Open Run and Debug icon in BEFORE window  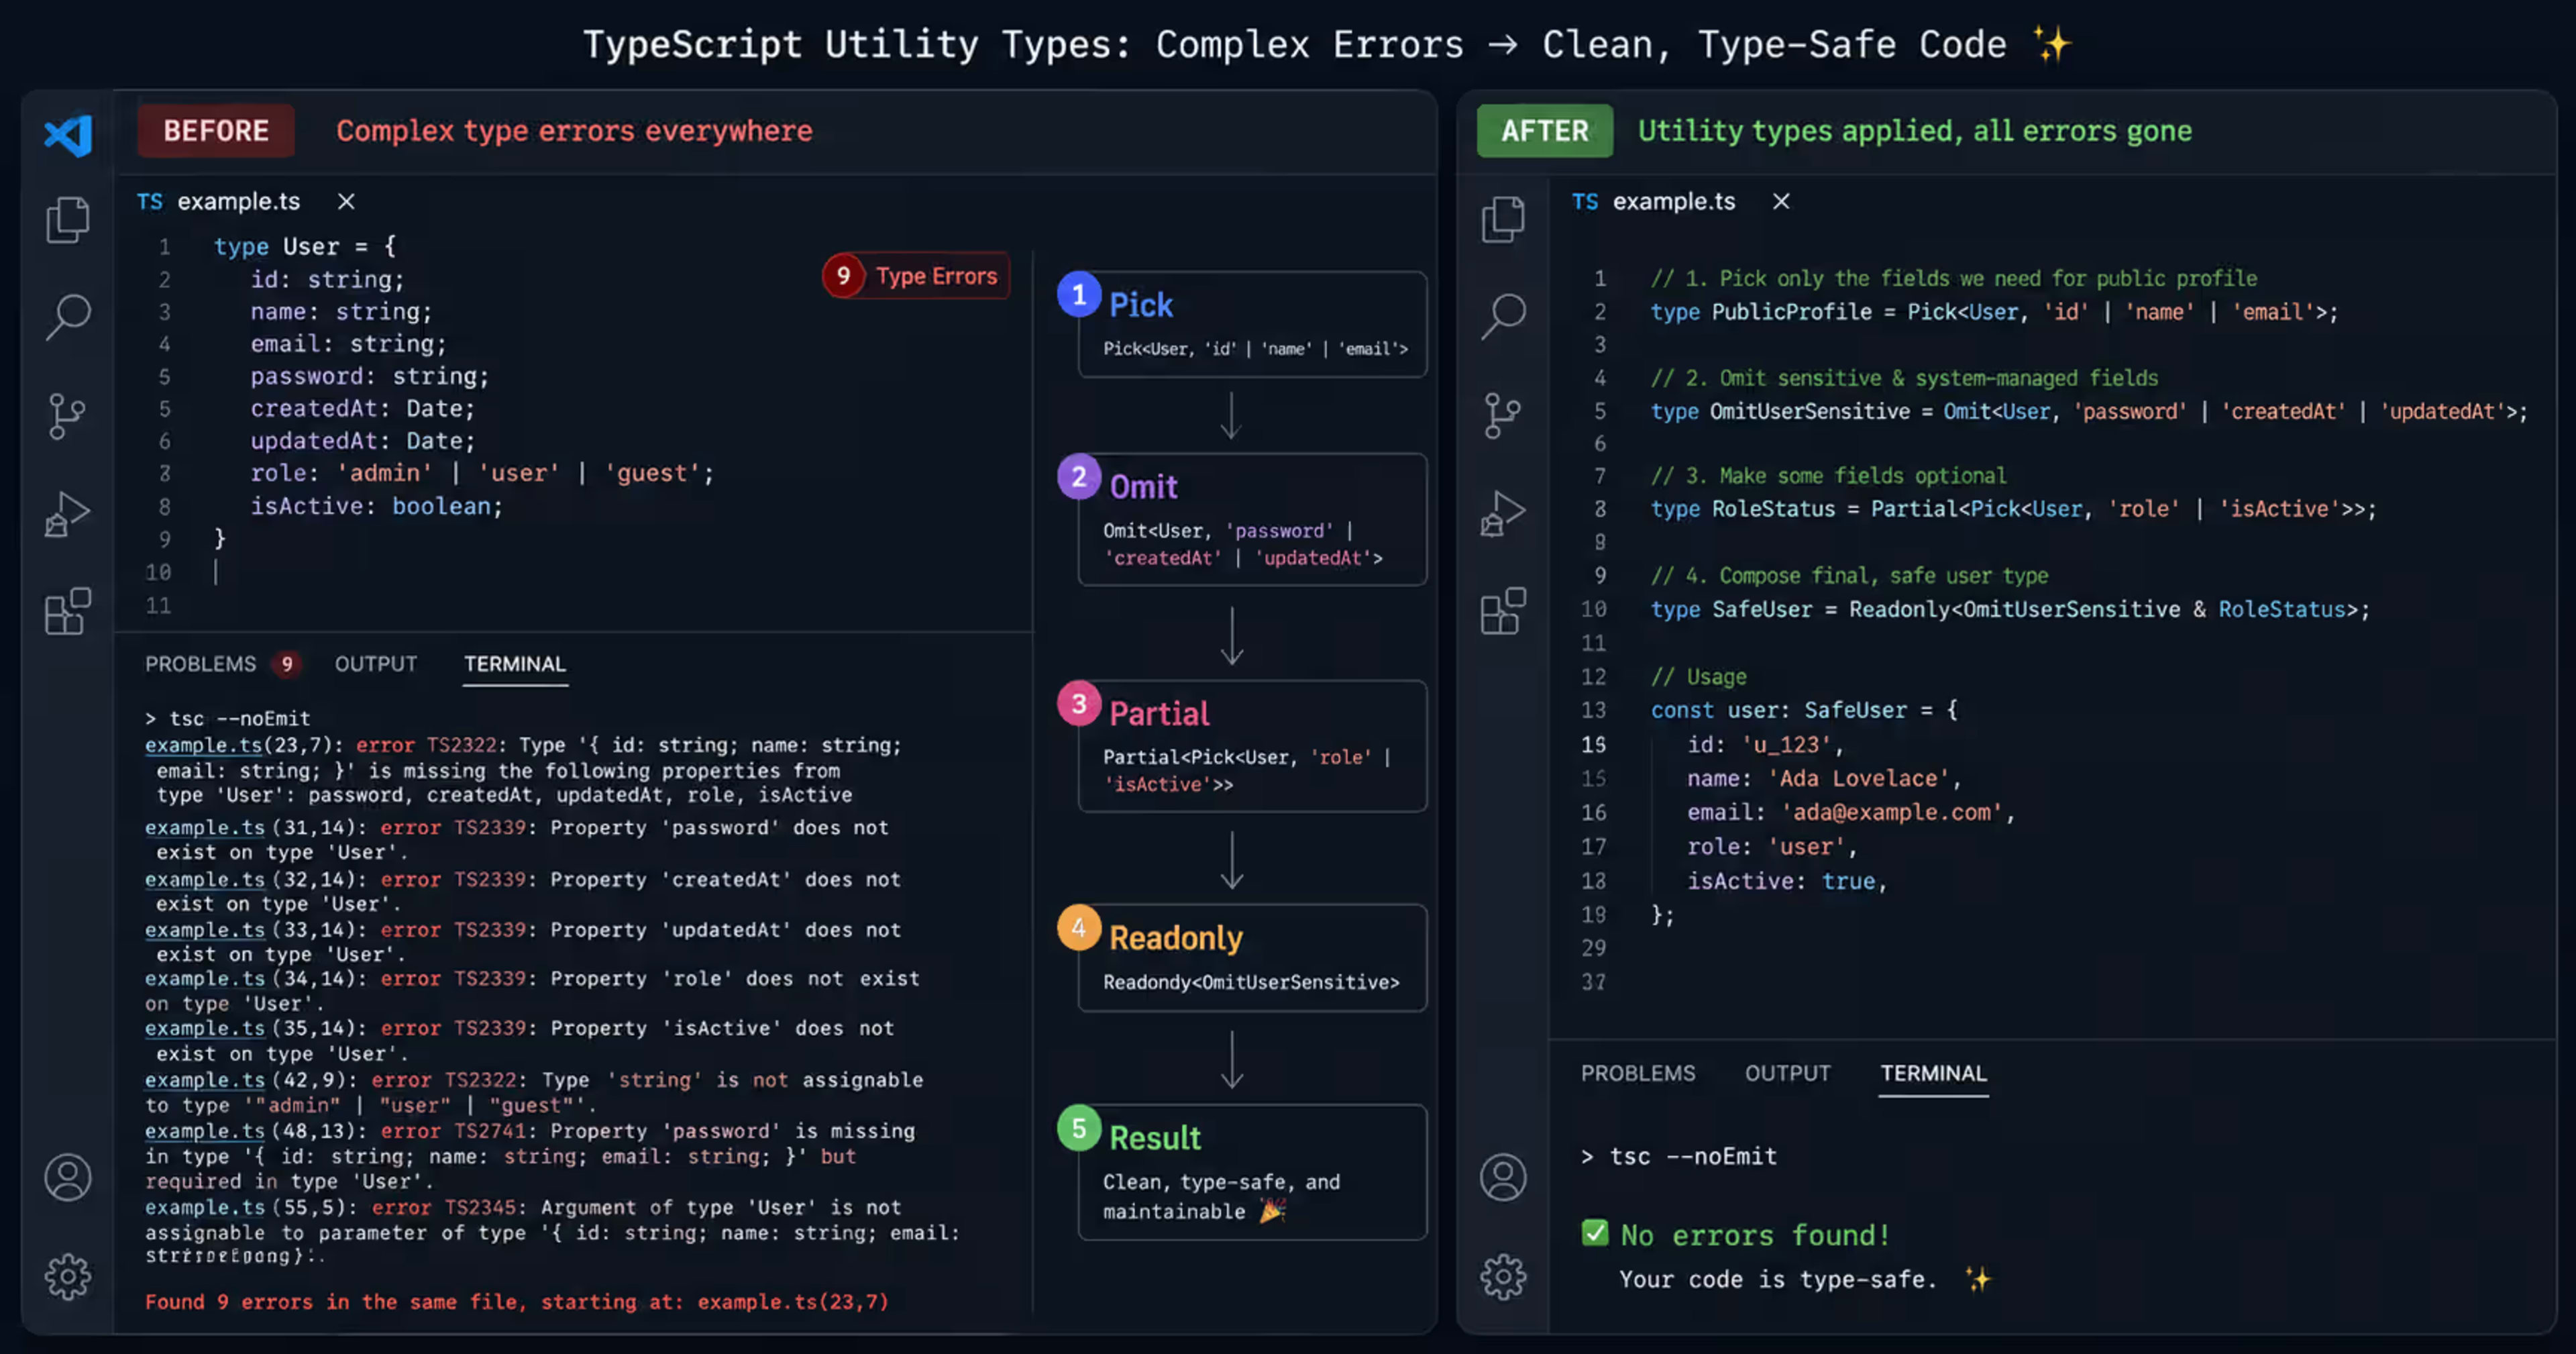coord(67,514)
